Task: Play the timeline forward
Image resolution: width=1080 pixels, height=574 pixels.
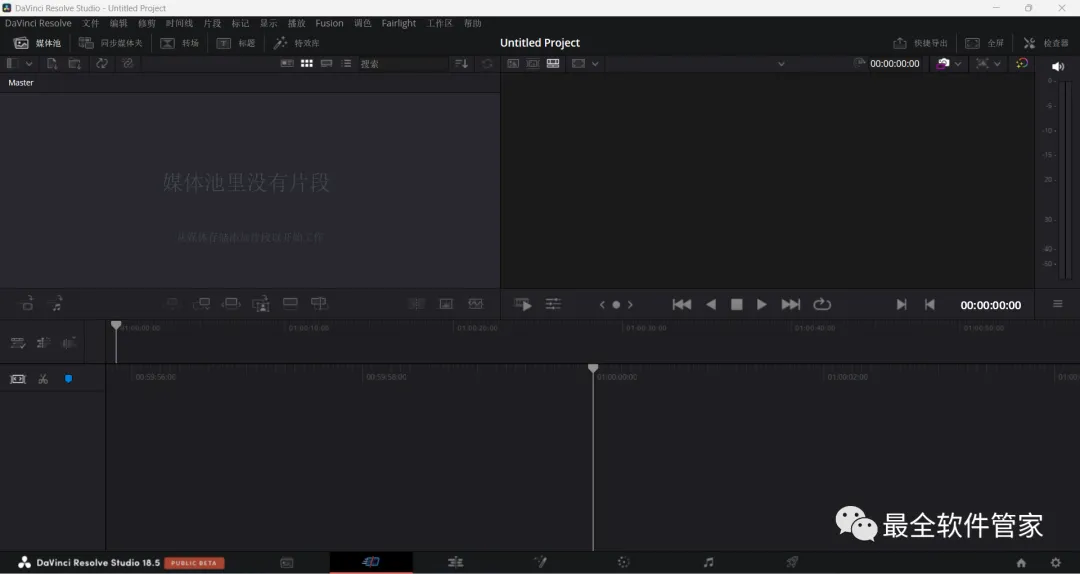Action: (762, 305)
